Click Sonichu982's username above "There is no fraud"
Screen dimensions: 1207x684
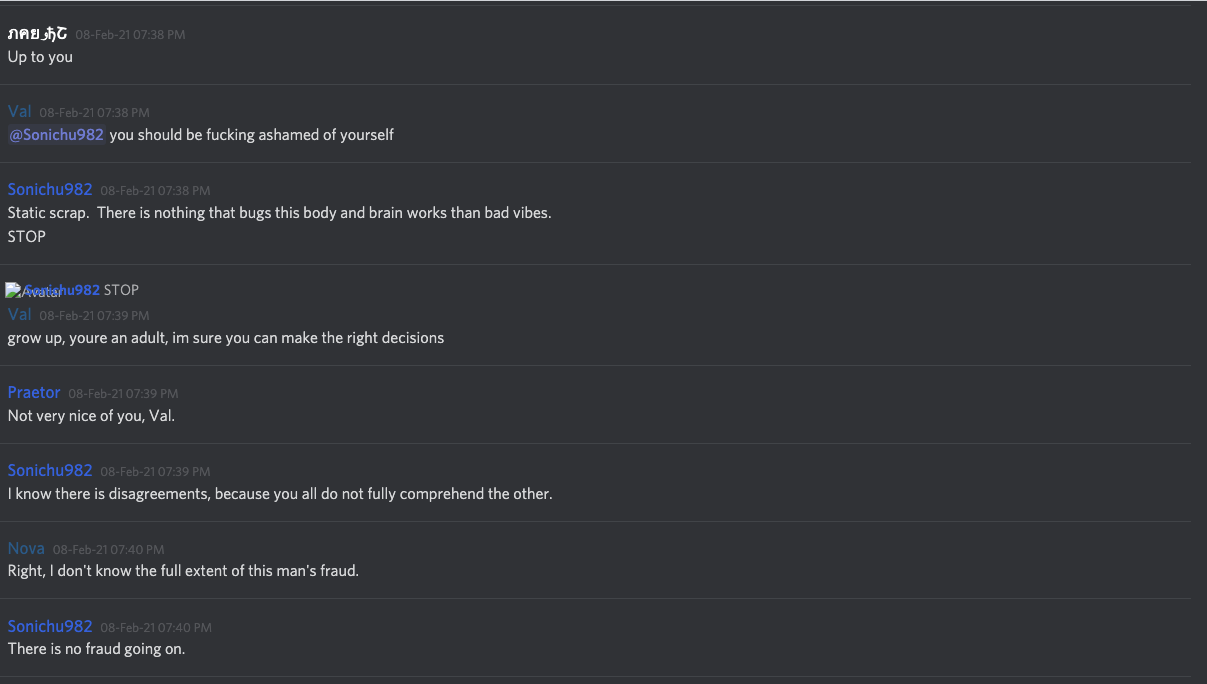tap(50, 626)
